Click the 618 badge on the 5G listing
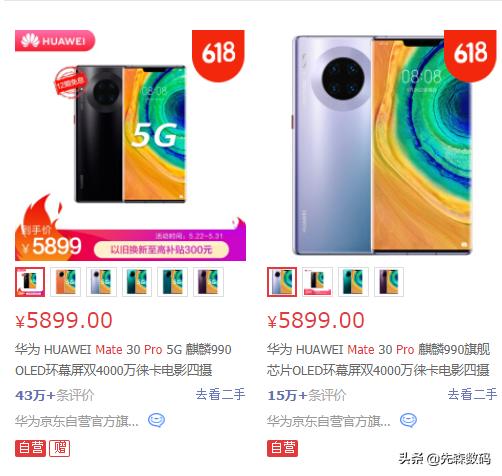Image resolution: width=502 pixels, height=476 pixels. (x=218, y=55)
